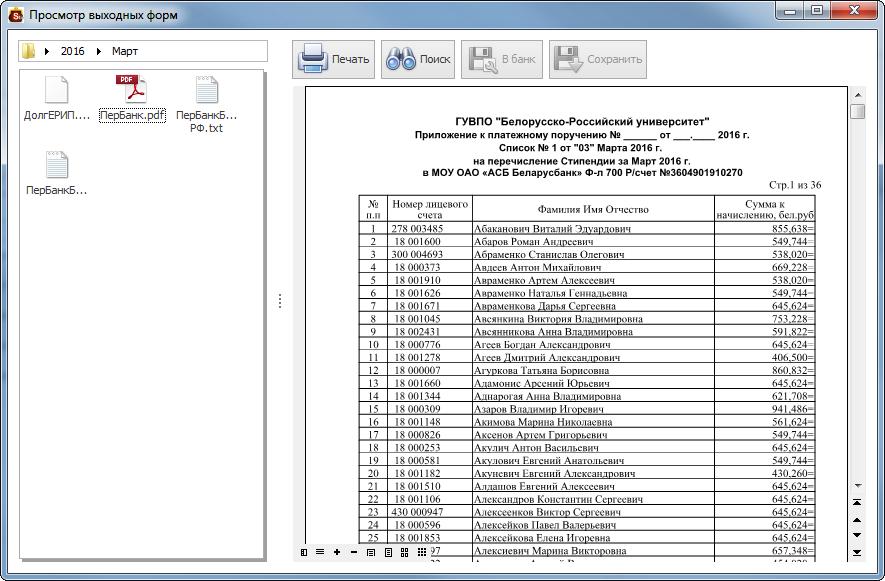The height and width of the screenshot is (581, 885).
Task: Click scrollbar up arrow of preview
Action: (x=858, y=95)
